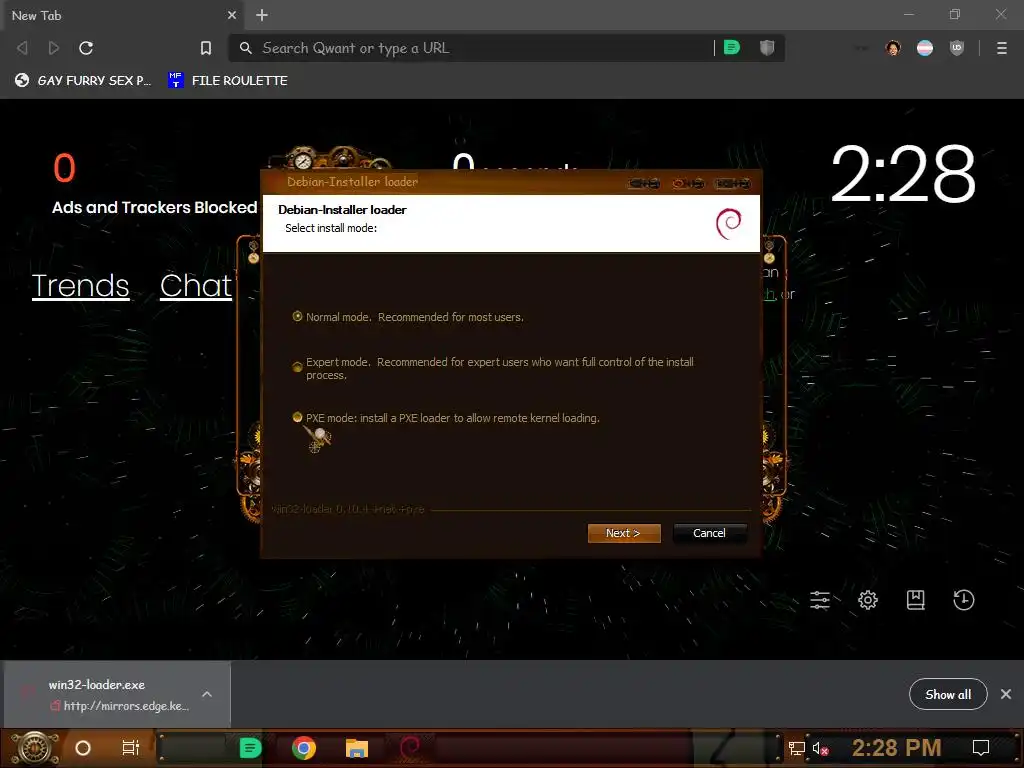Launch Google Chrome from taskbar

pos(304,748)
